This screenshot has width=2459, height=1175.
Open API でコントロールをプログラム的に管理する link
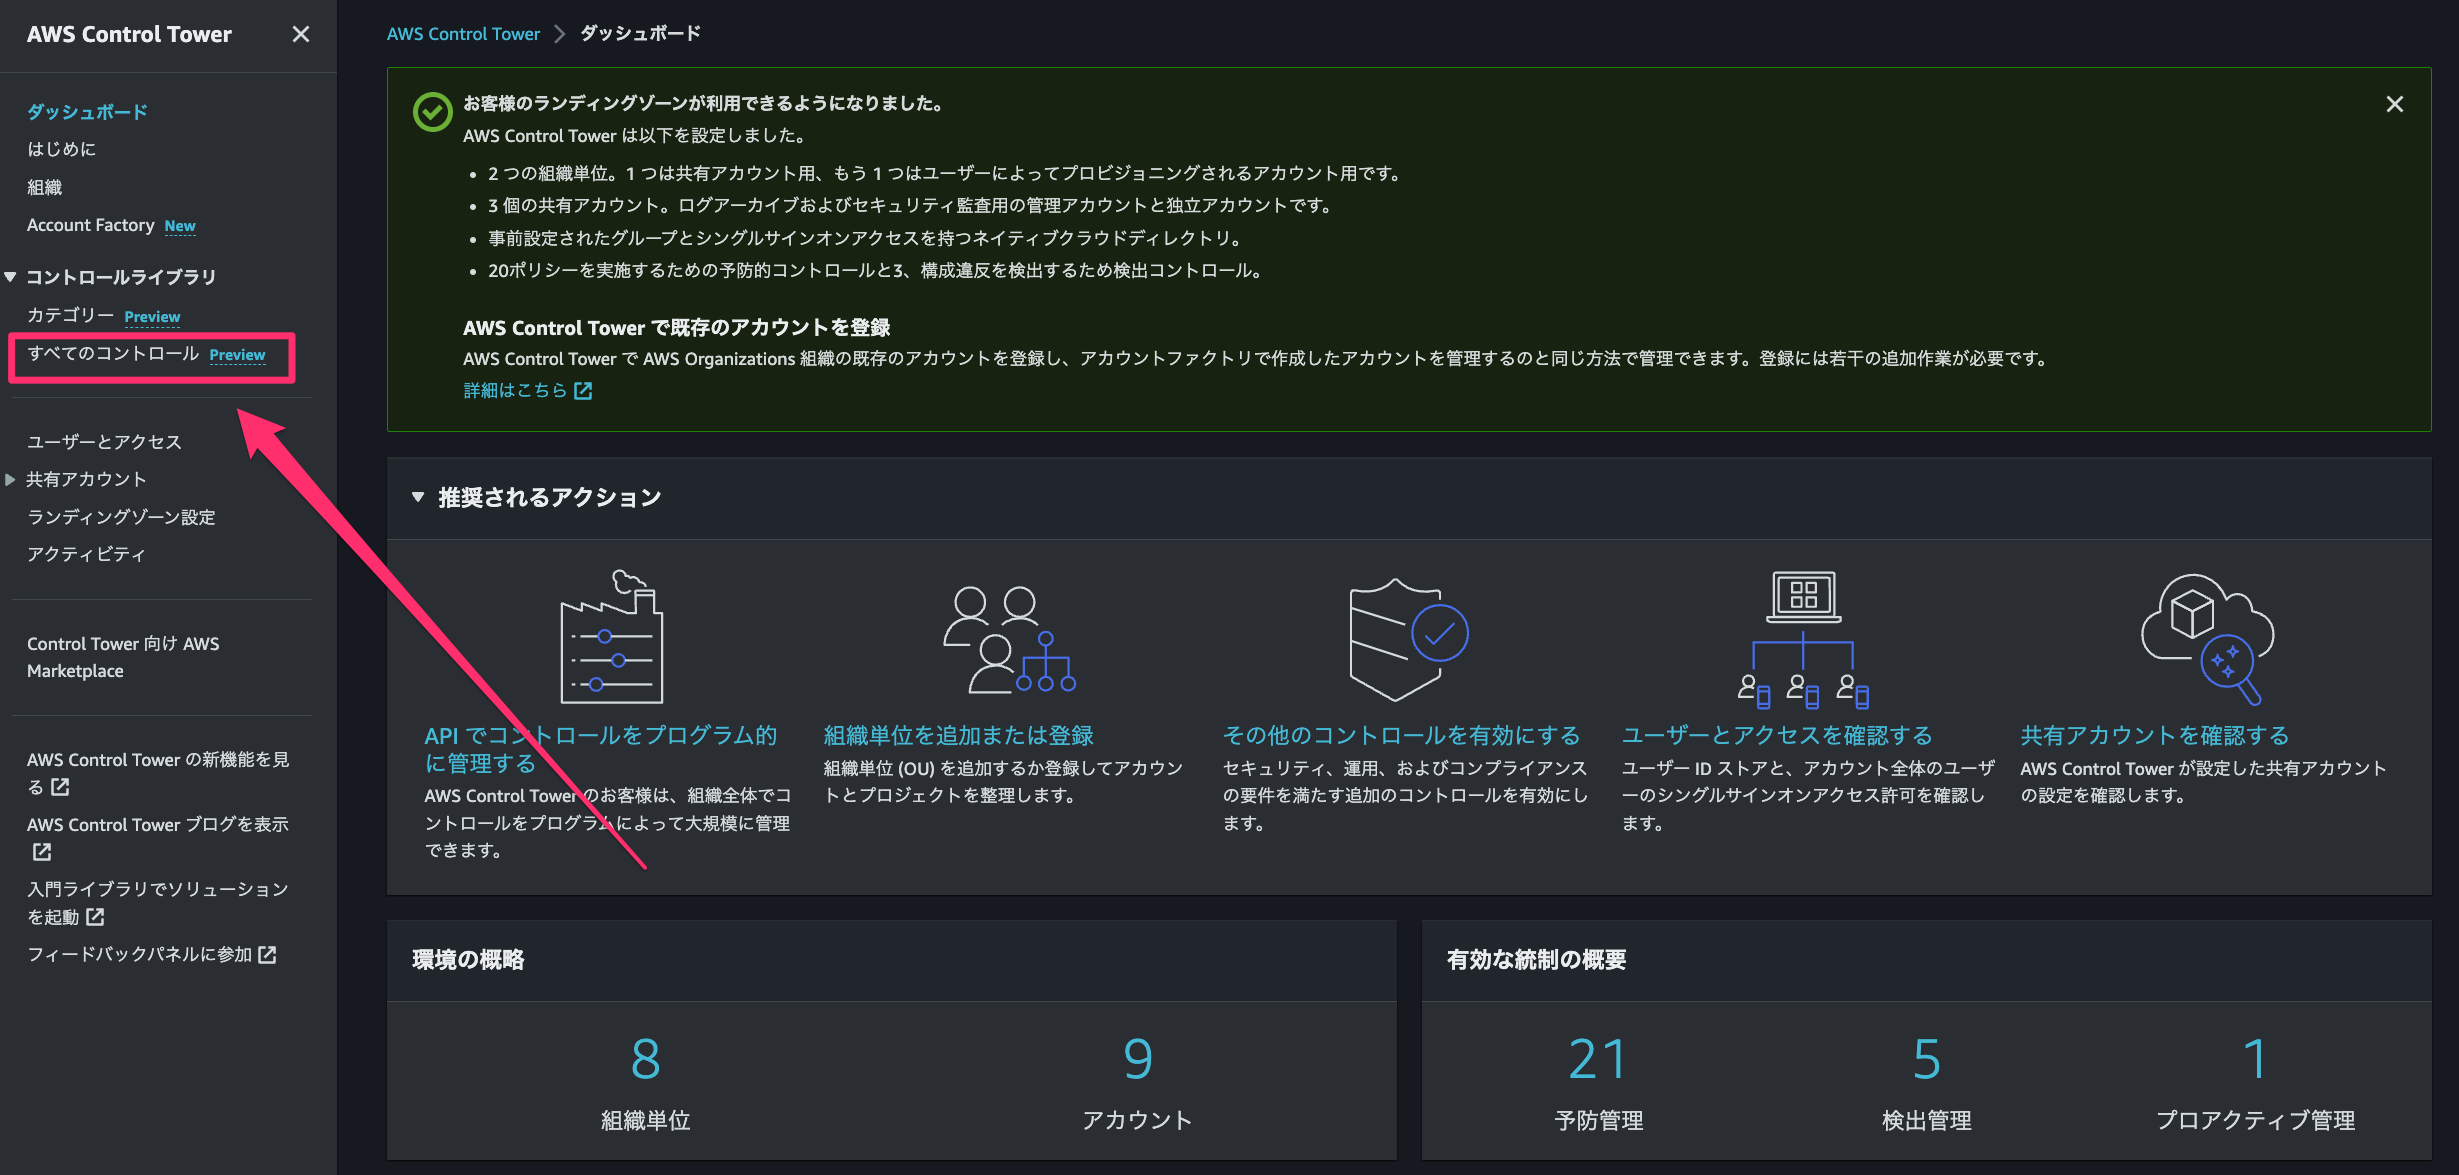click(600, 749)
